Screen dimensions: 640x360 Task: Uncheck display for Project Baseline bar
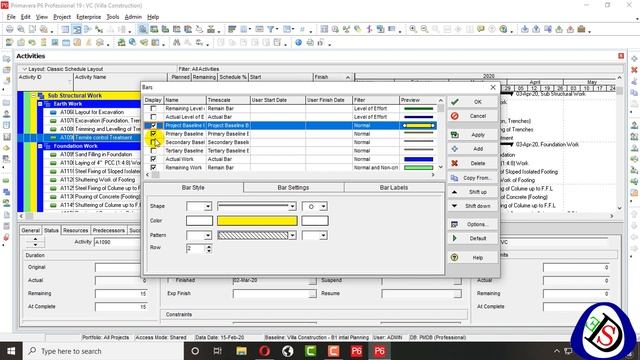(153, 125)
